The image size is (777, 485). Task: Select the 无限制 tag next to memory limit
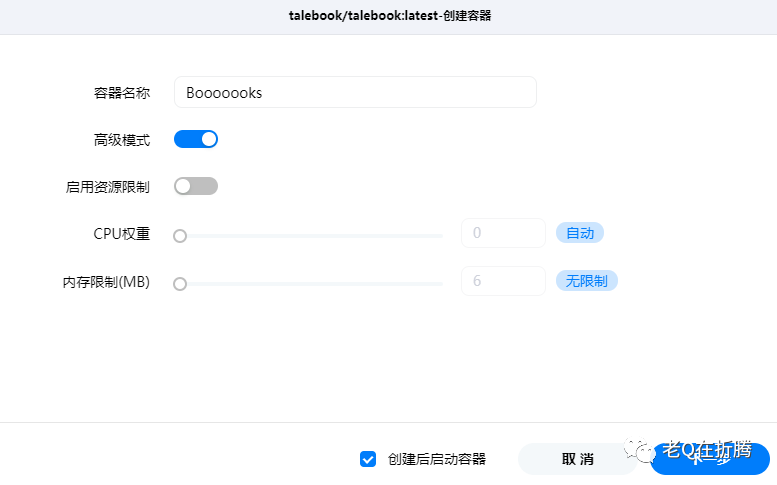pos(587,281)
